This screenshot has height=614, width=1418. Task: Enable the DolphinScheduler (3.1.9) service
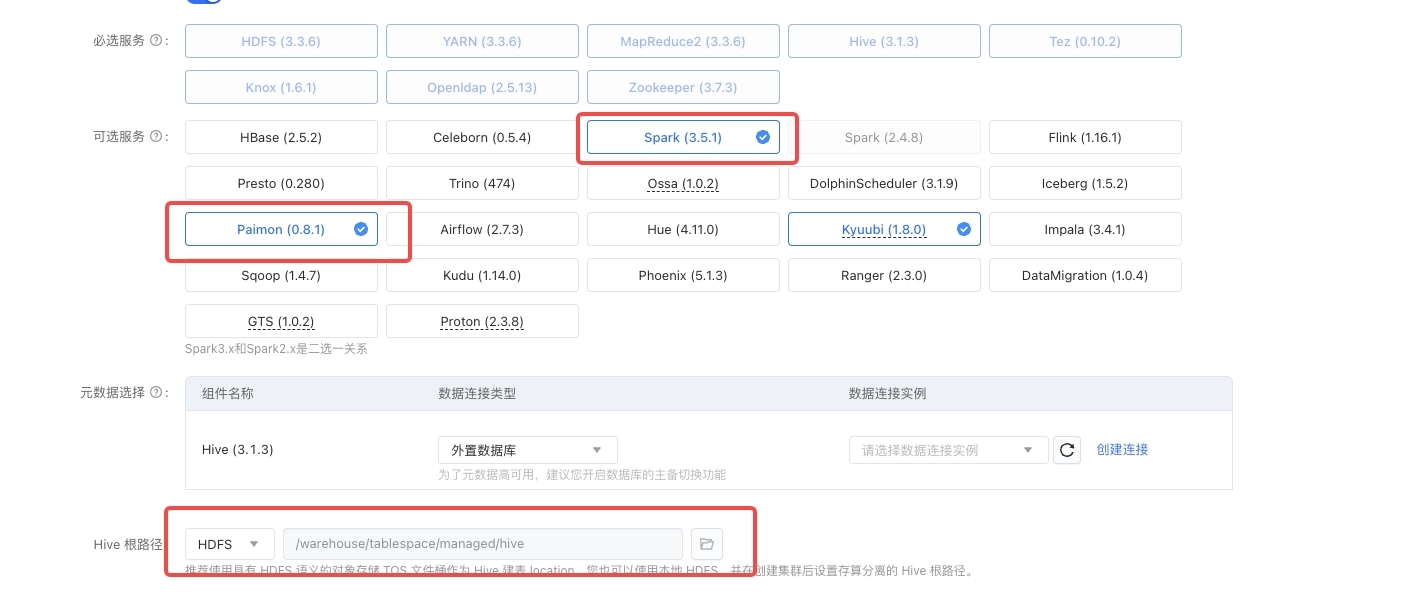point(884,183)
